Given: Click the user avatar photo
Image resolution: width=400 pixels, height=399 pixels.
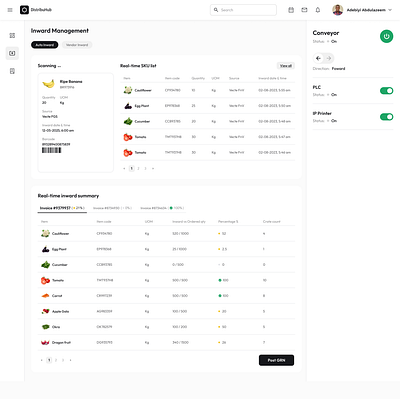Looking at the screenshot, I should pyautogui.click(x=338, y=10).
